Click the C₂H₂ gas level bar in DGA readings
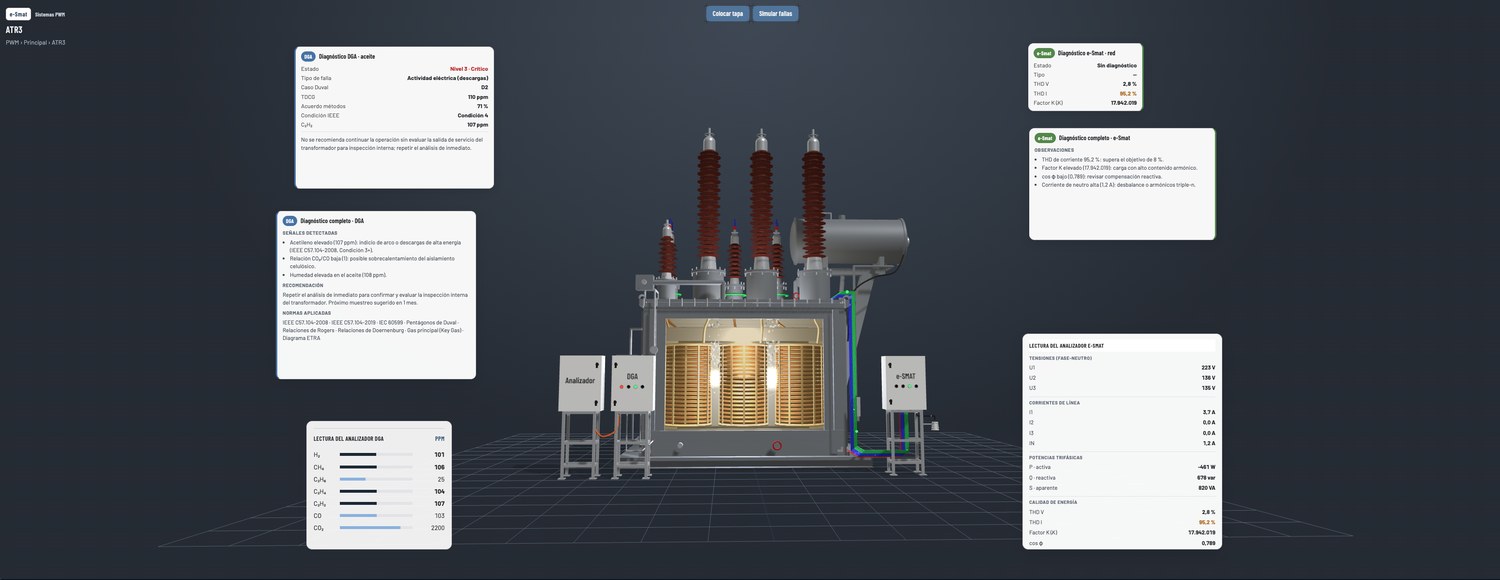The image size is (1500, 580). (376, 504)
